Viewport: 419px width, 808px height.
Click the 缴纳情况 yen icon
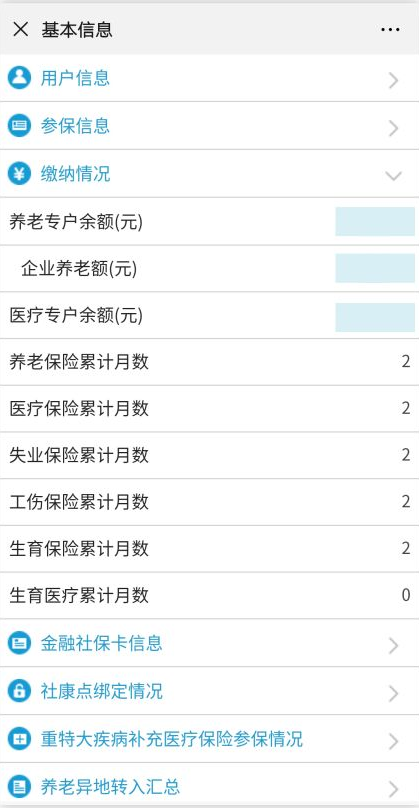(20, 174)
